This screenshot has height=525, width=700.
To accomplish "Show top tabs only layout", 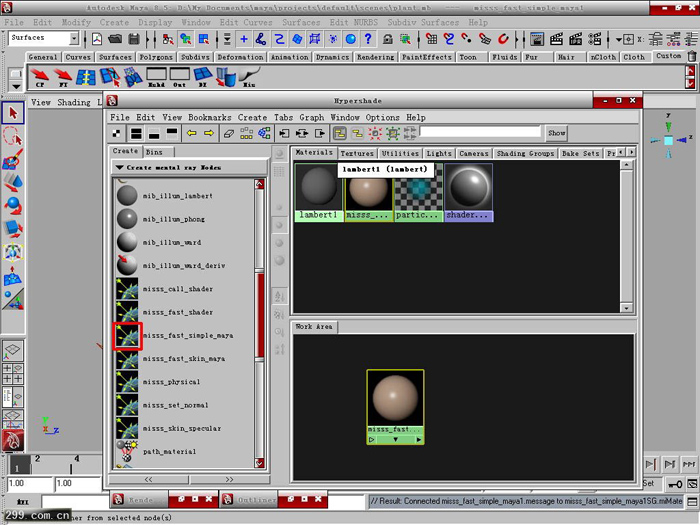I will (172, 133).
